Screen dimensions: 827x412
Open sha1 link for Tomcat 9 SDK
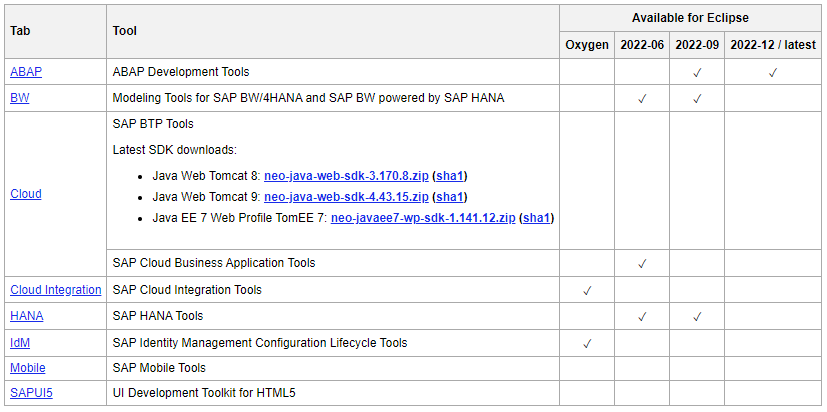(450, 197)
